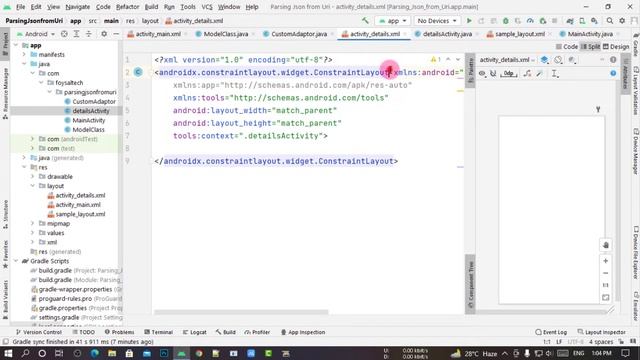This screenshot has height=360, width=640.
Task: Infer constraints magic wand icon
Action: click(540, 73)
